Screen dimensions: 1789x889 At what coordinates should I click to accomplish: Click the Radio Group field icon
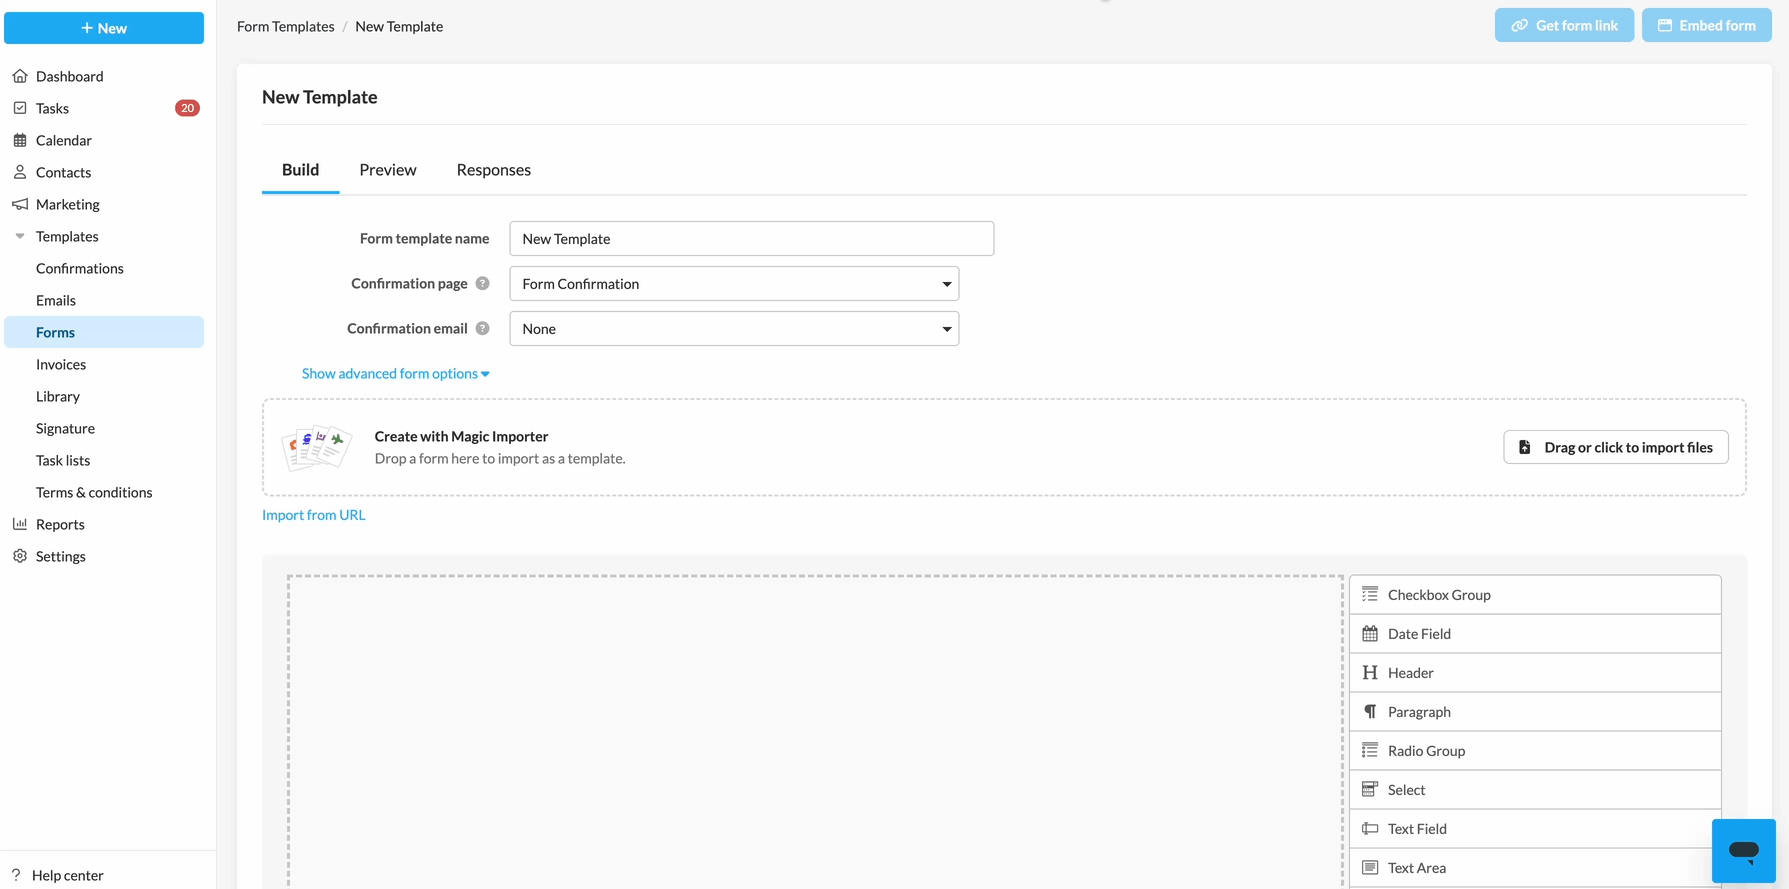click(x=1370, y=751)
